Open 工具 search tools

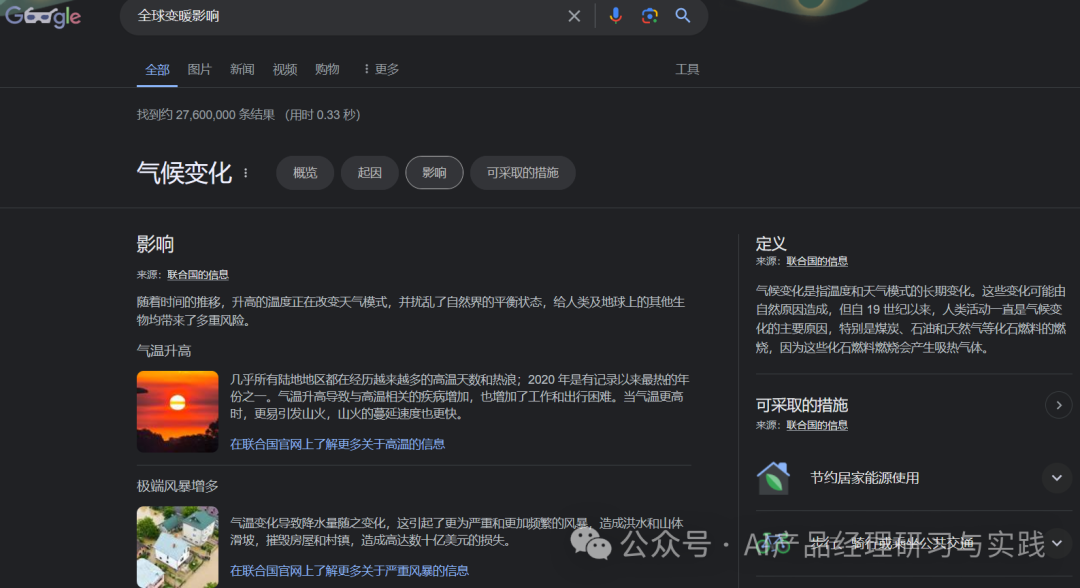(x=687, y=69)
